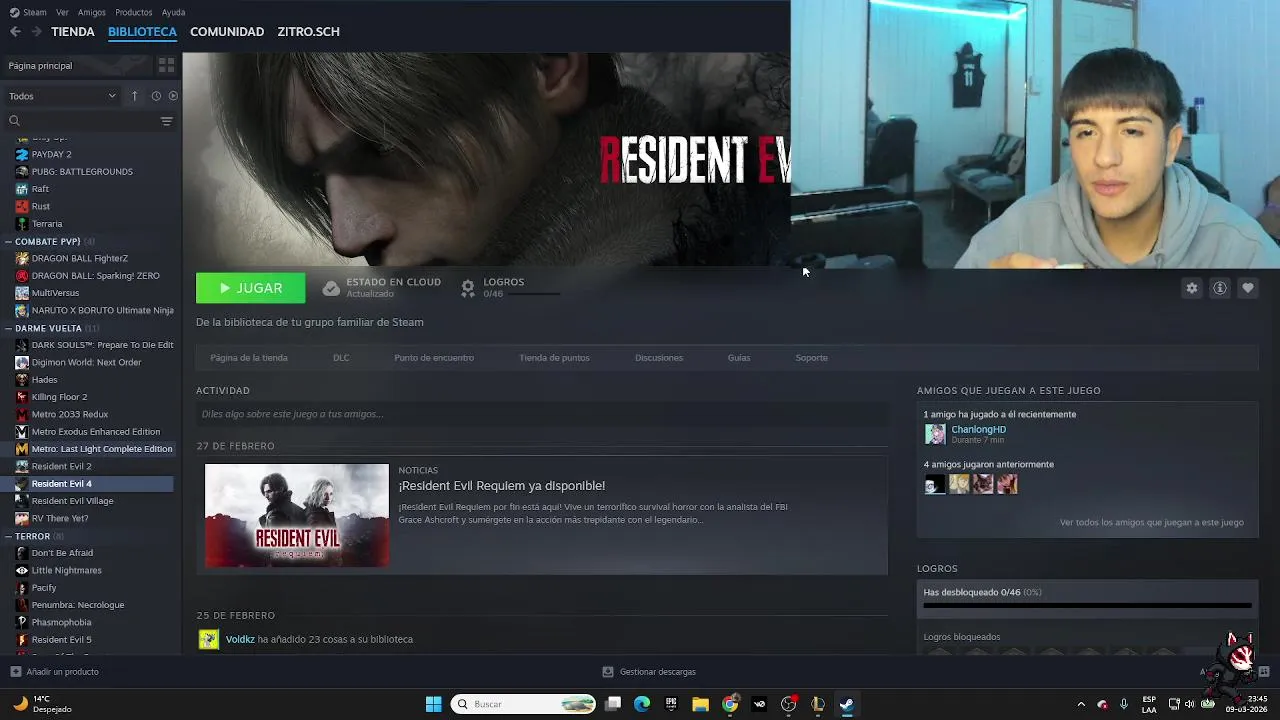
Task: Open Guías tab
Action: tap(739, 358)
